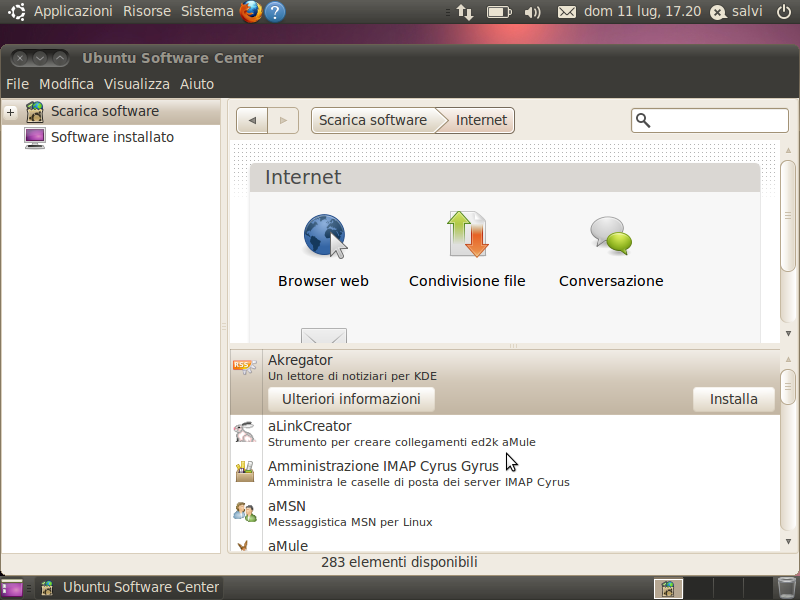This screenshot has height=600, width=800.
Task: Click the Ubuntu logo menu icon
Action: (x=17, y=12)
